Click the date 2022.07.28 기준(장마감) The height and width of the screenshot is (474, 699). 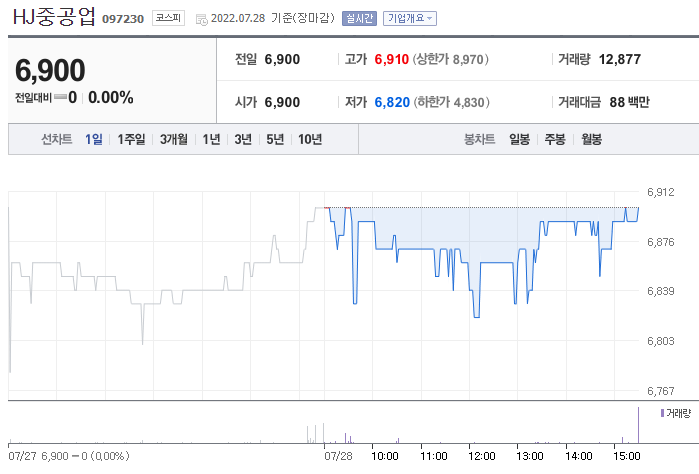pyautogui.click(x=272, y=18)
